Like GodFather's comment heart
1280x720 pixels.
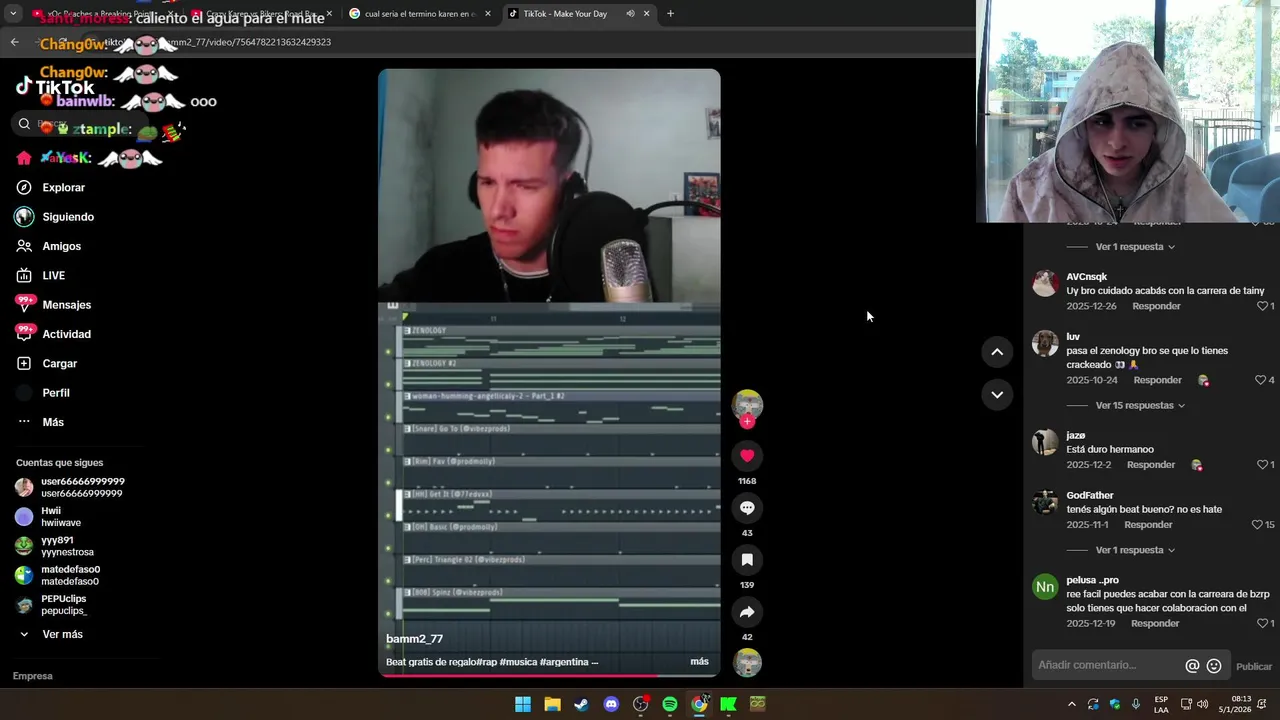[x=1257, y=525]
